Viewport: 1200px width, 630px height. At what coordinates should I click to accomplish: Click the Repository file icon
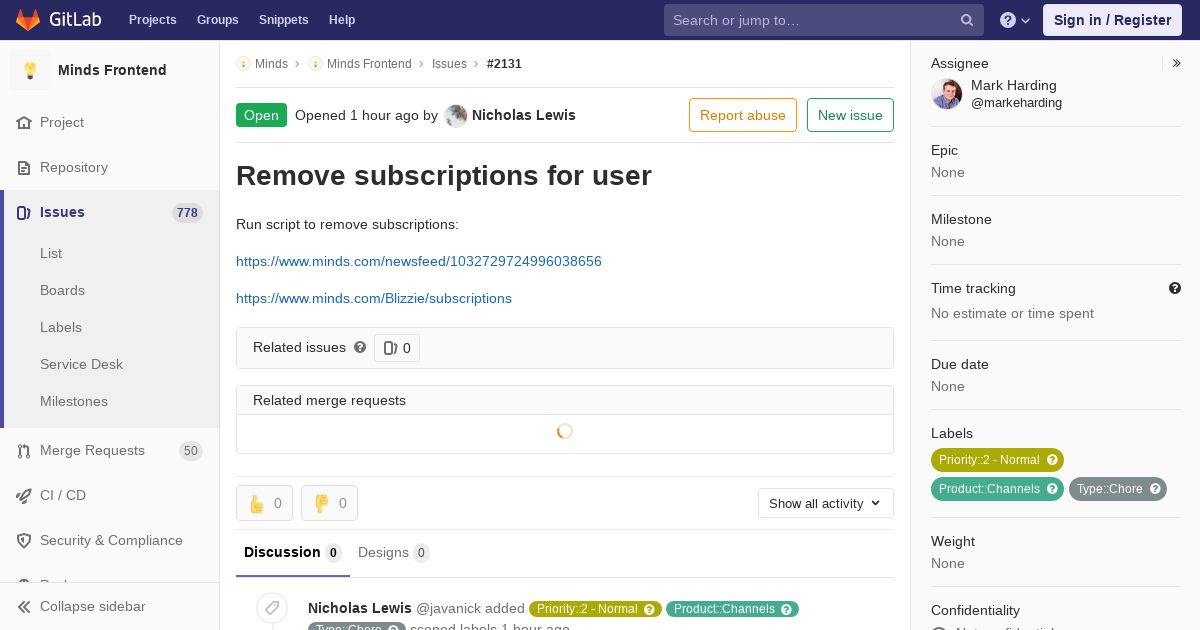[x=24, y=167]
